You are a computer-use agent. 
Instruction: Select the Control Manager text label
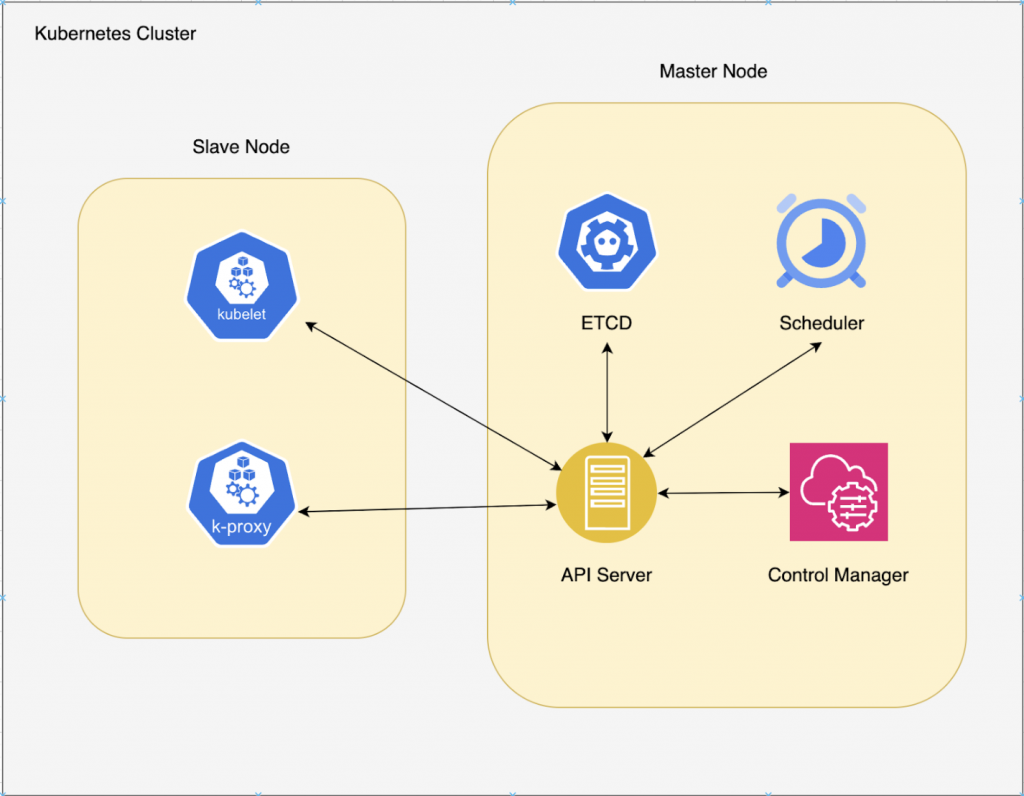coord(838,575)
